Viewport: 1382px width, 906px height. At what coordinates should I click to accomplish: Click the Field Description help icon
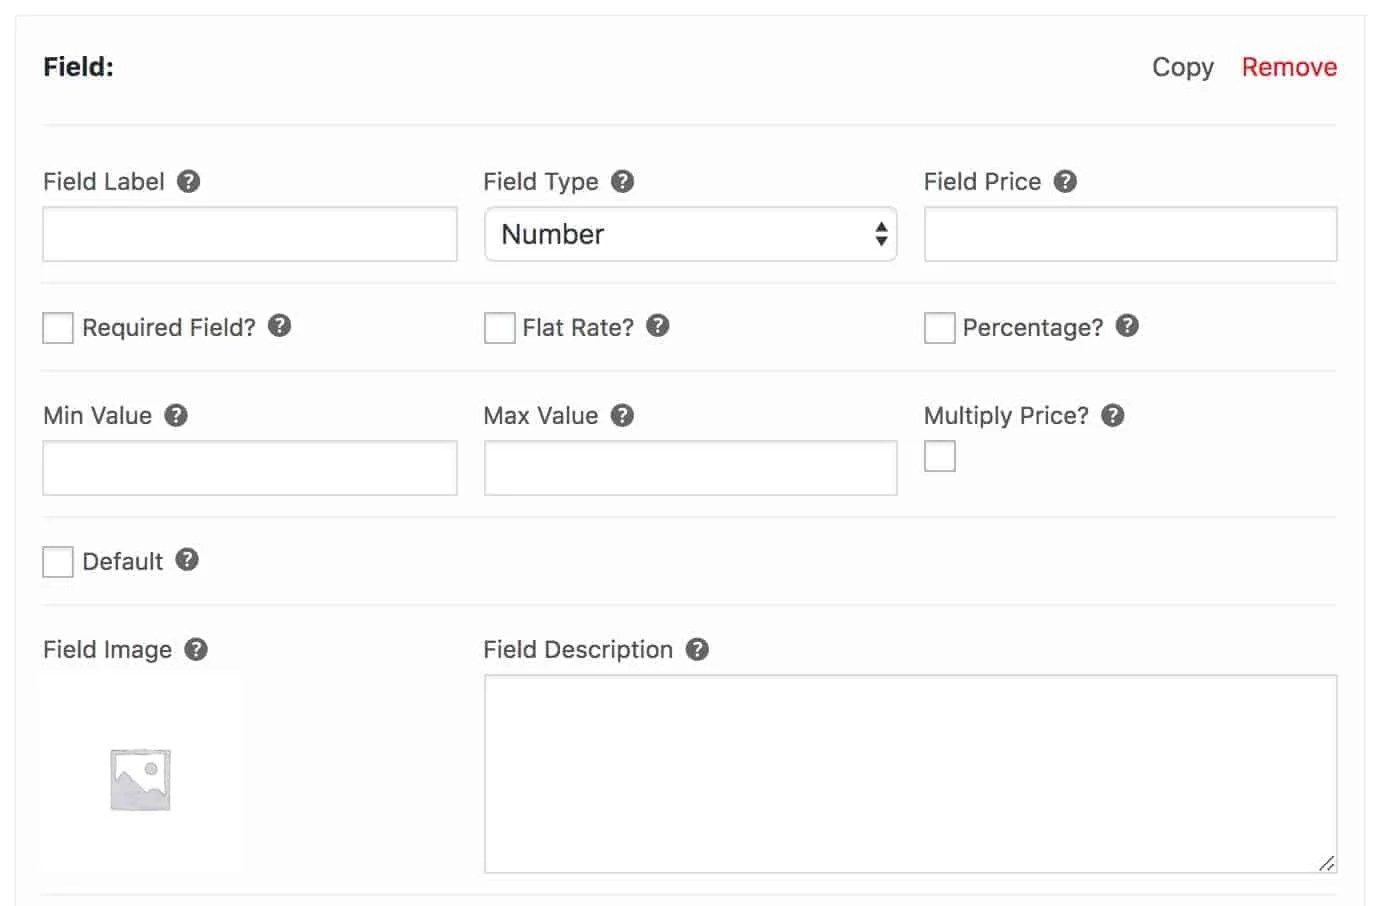698,649
